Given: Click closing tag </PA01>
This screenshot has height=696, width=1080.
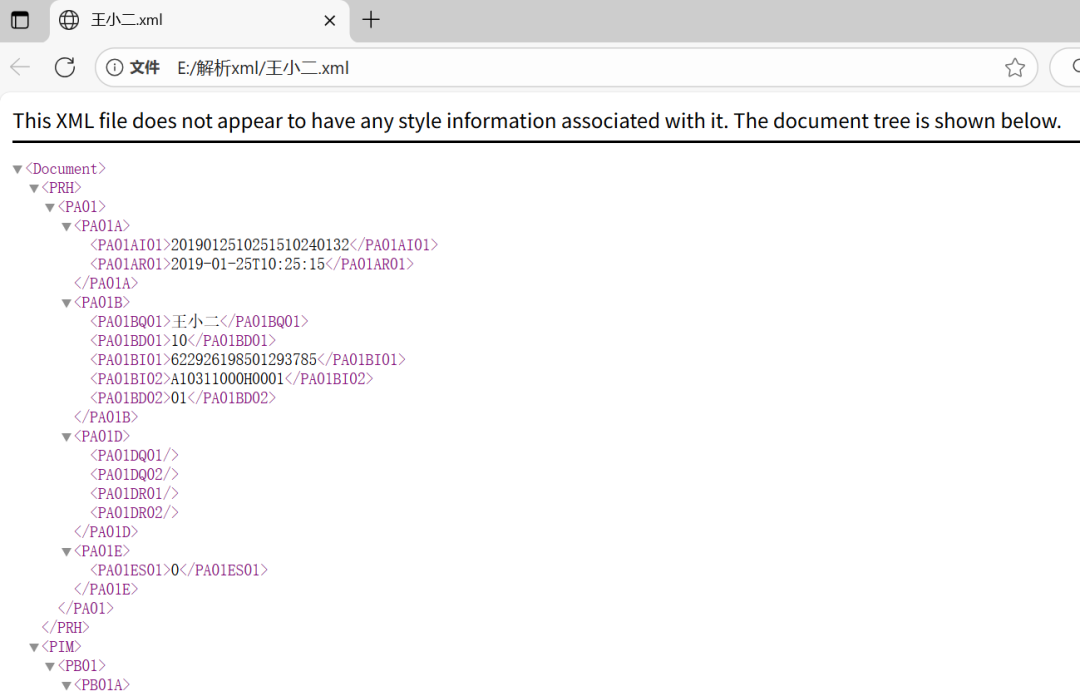Looking at the screenshot, I should (x=86, y=608).
